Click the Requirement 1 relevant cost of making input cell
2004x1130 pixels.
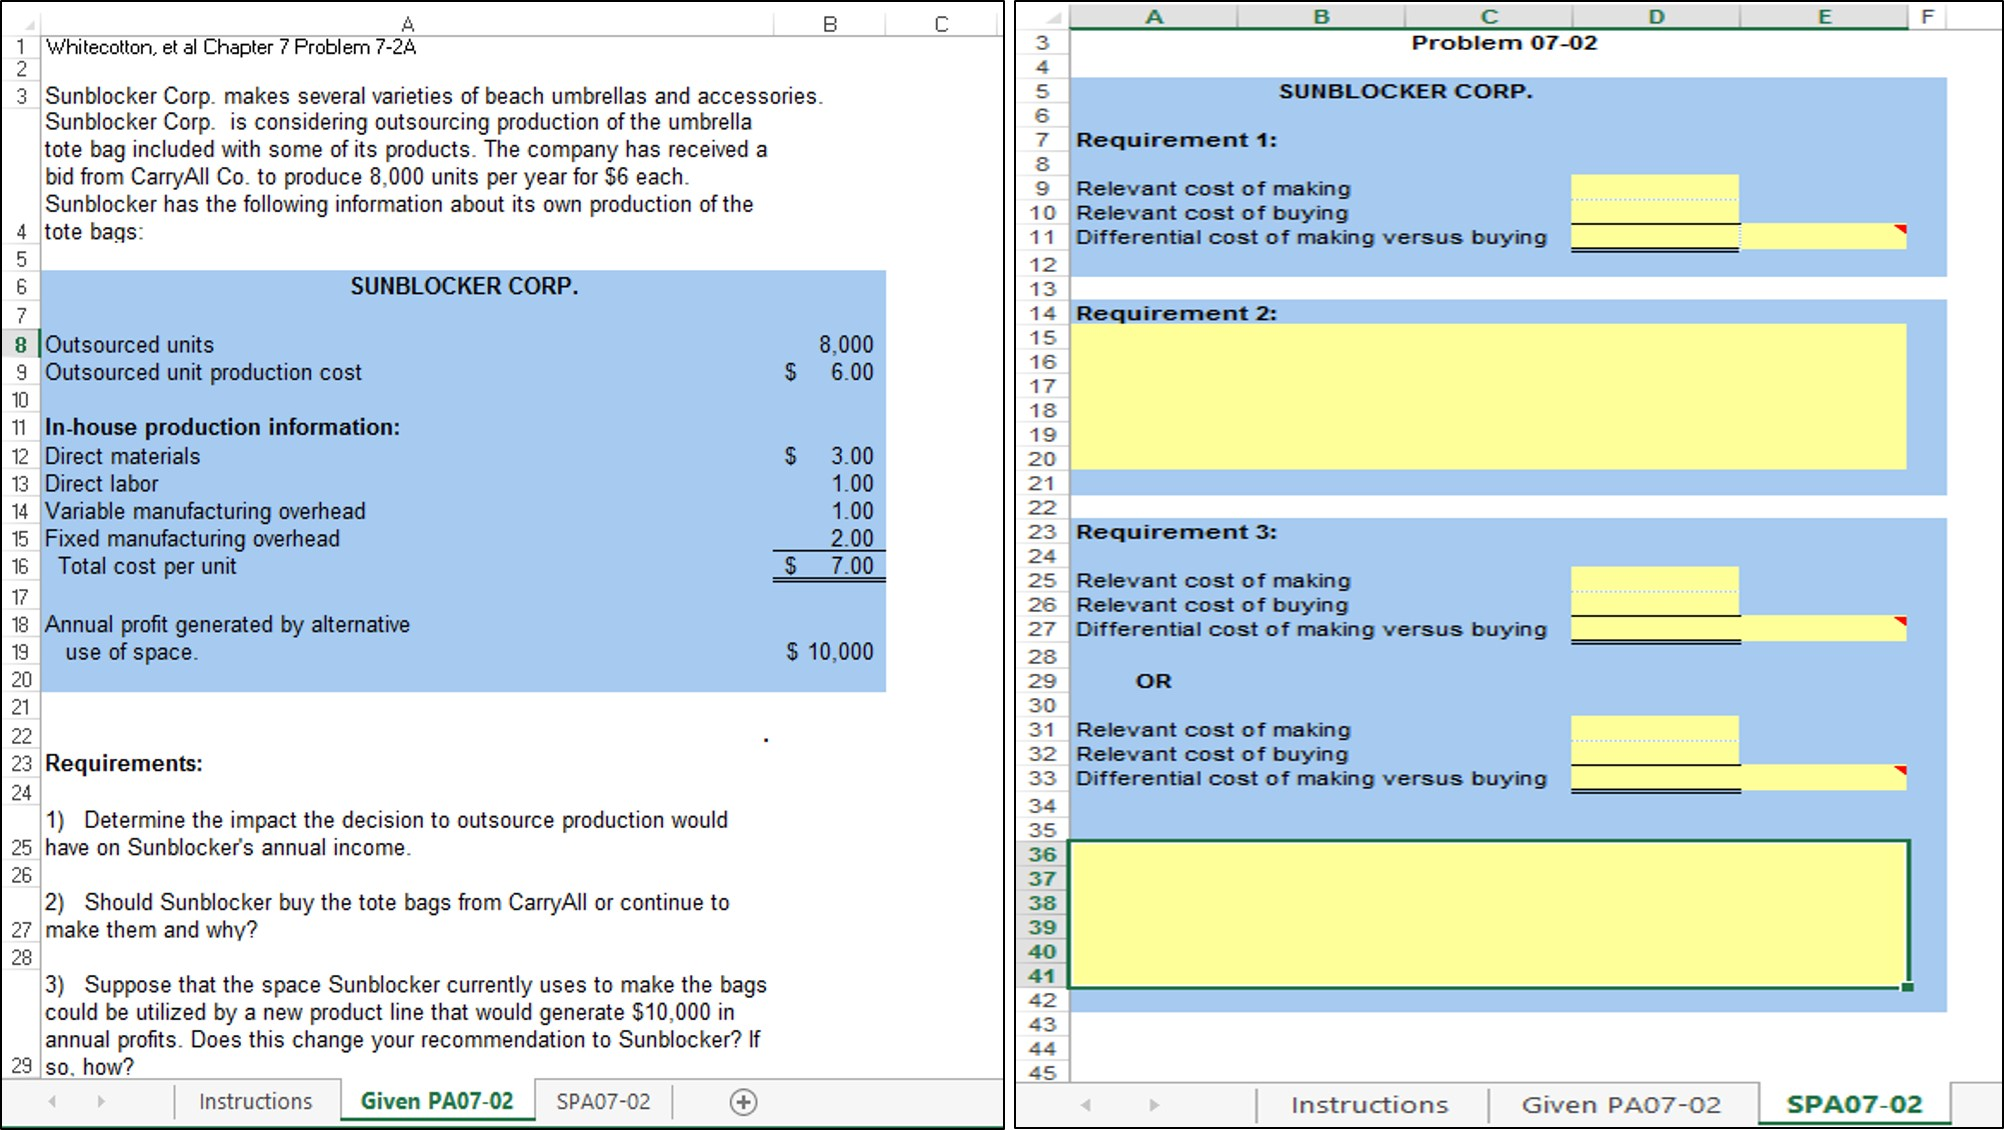tap(1655, 188)
